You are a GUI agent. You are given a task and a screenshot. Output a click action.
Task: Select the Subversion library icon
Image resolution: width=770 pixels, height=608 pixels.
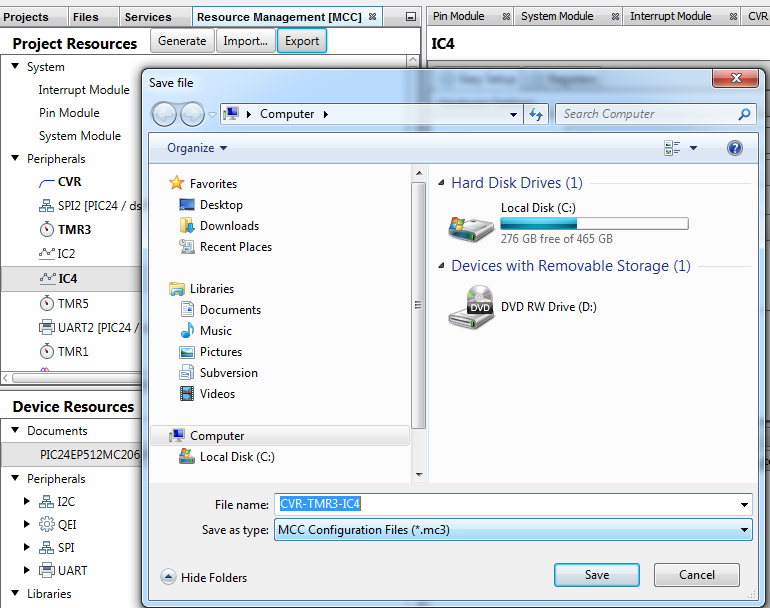point(186,373)
